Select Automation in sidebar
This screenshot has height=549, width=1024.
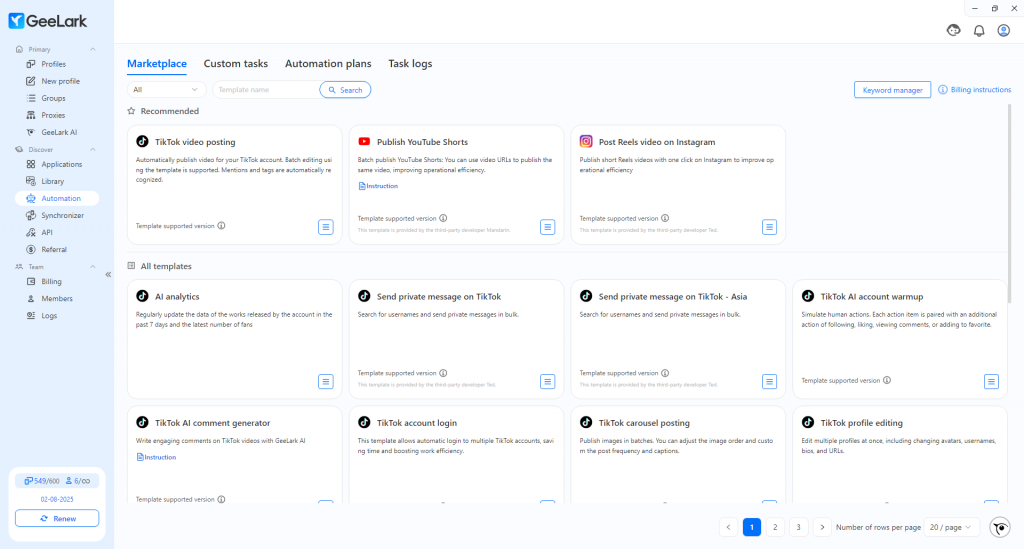57,198
